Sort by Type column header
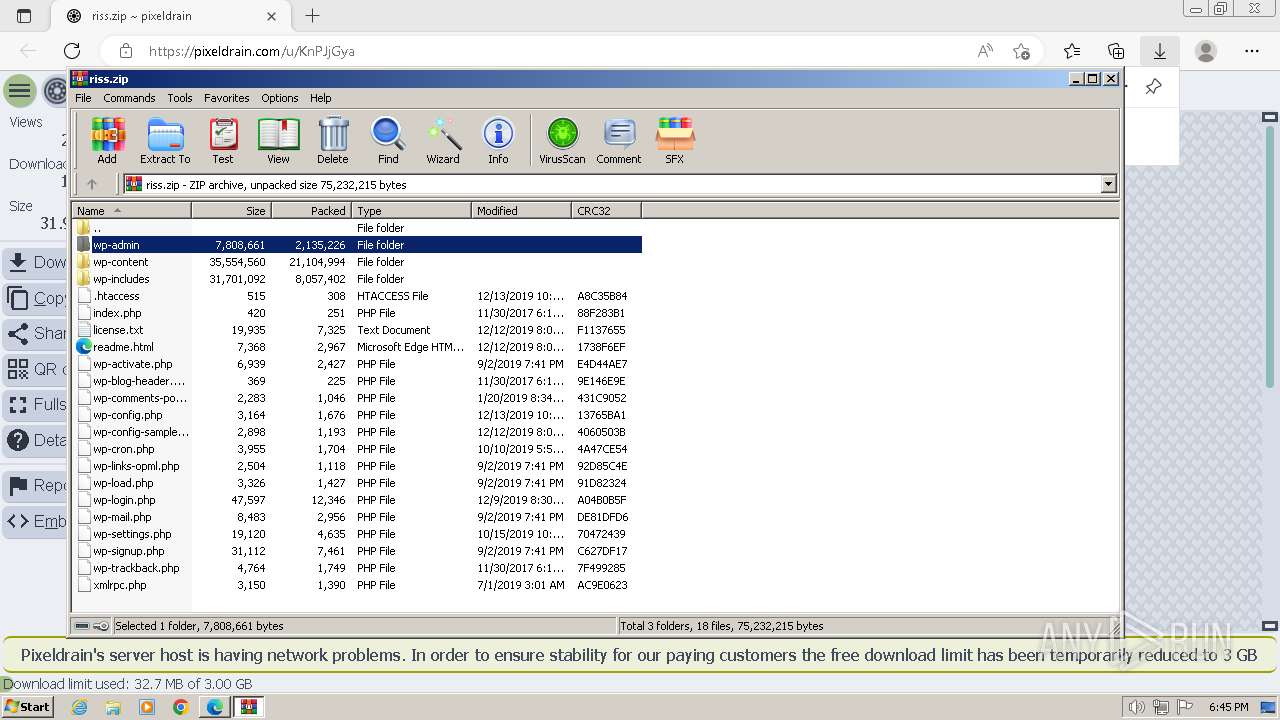The height and width of the screenshot is (720, 1280). [411, 211]
